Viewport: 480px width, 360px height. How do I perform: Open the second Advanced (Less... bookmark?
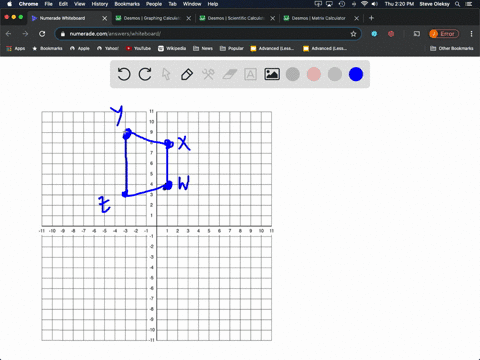click(325, 48)
